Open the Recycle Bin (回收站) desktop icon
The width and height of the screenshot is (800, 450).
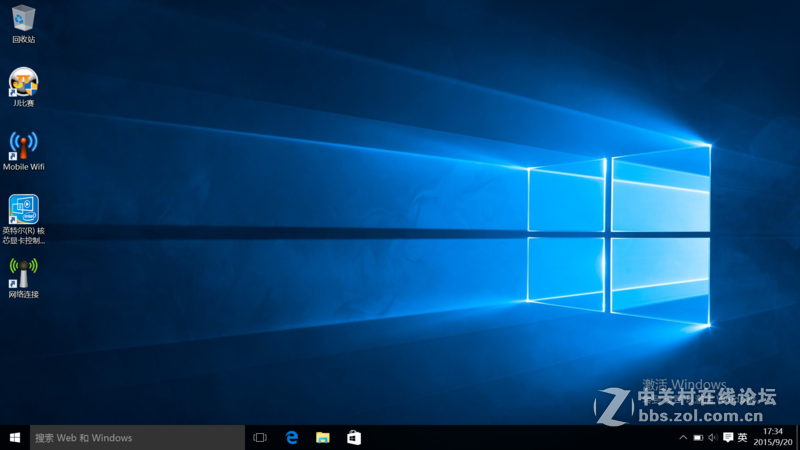pyautogui.click(x=23, y=18)
